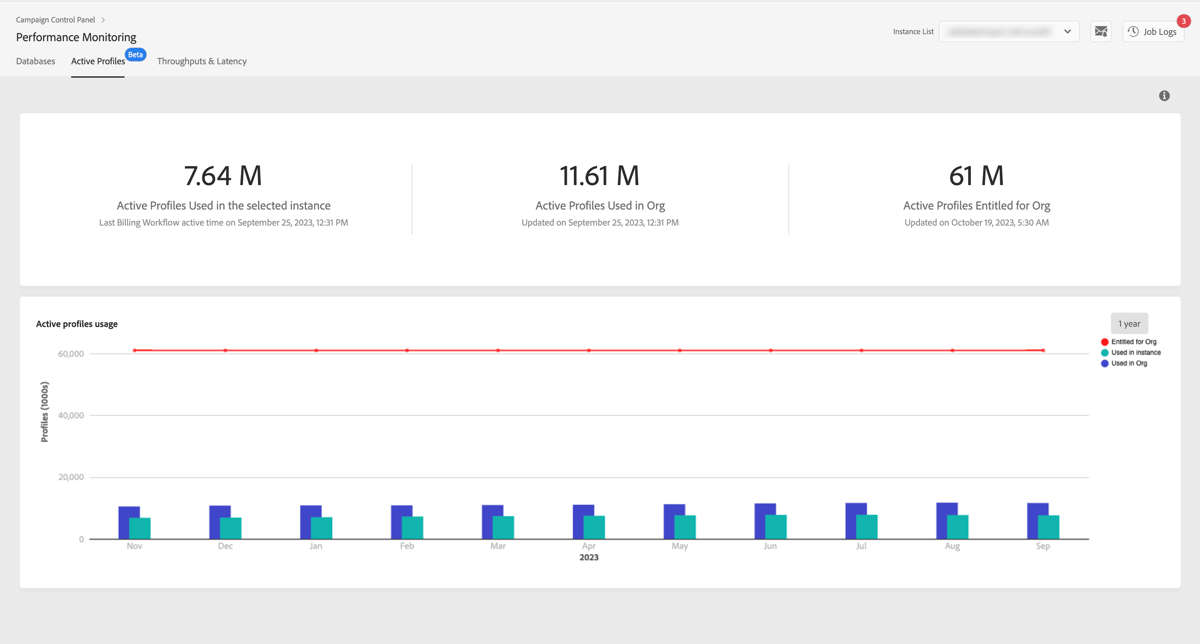
Task: Click the red entitlement trend line
Action: tap(590, 351)
